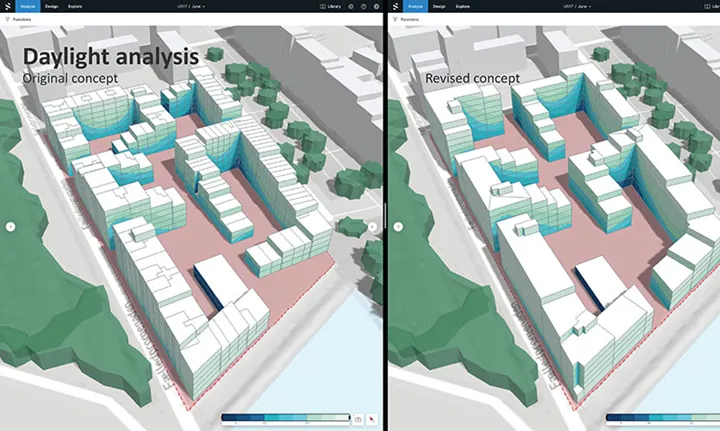Open the UNIT / June project dropdown in right window
The height and width of the screenshot is (431, 720).
578,6
